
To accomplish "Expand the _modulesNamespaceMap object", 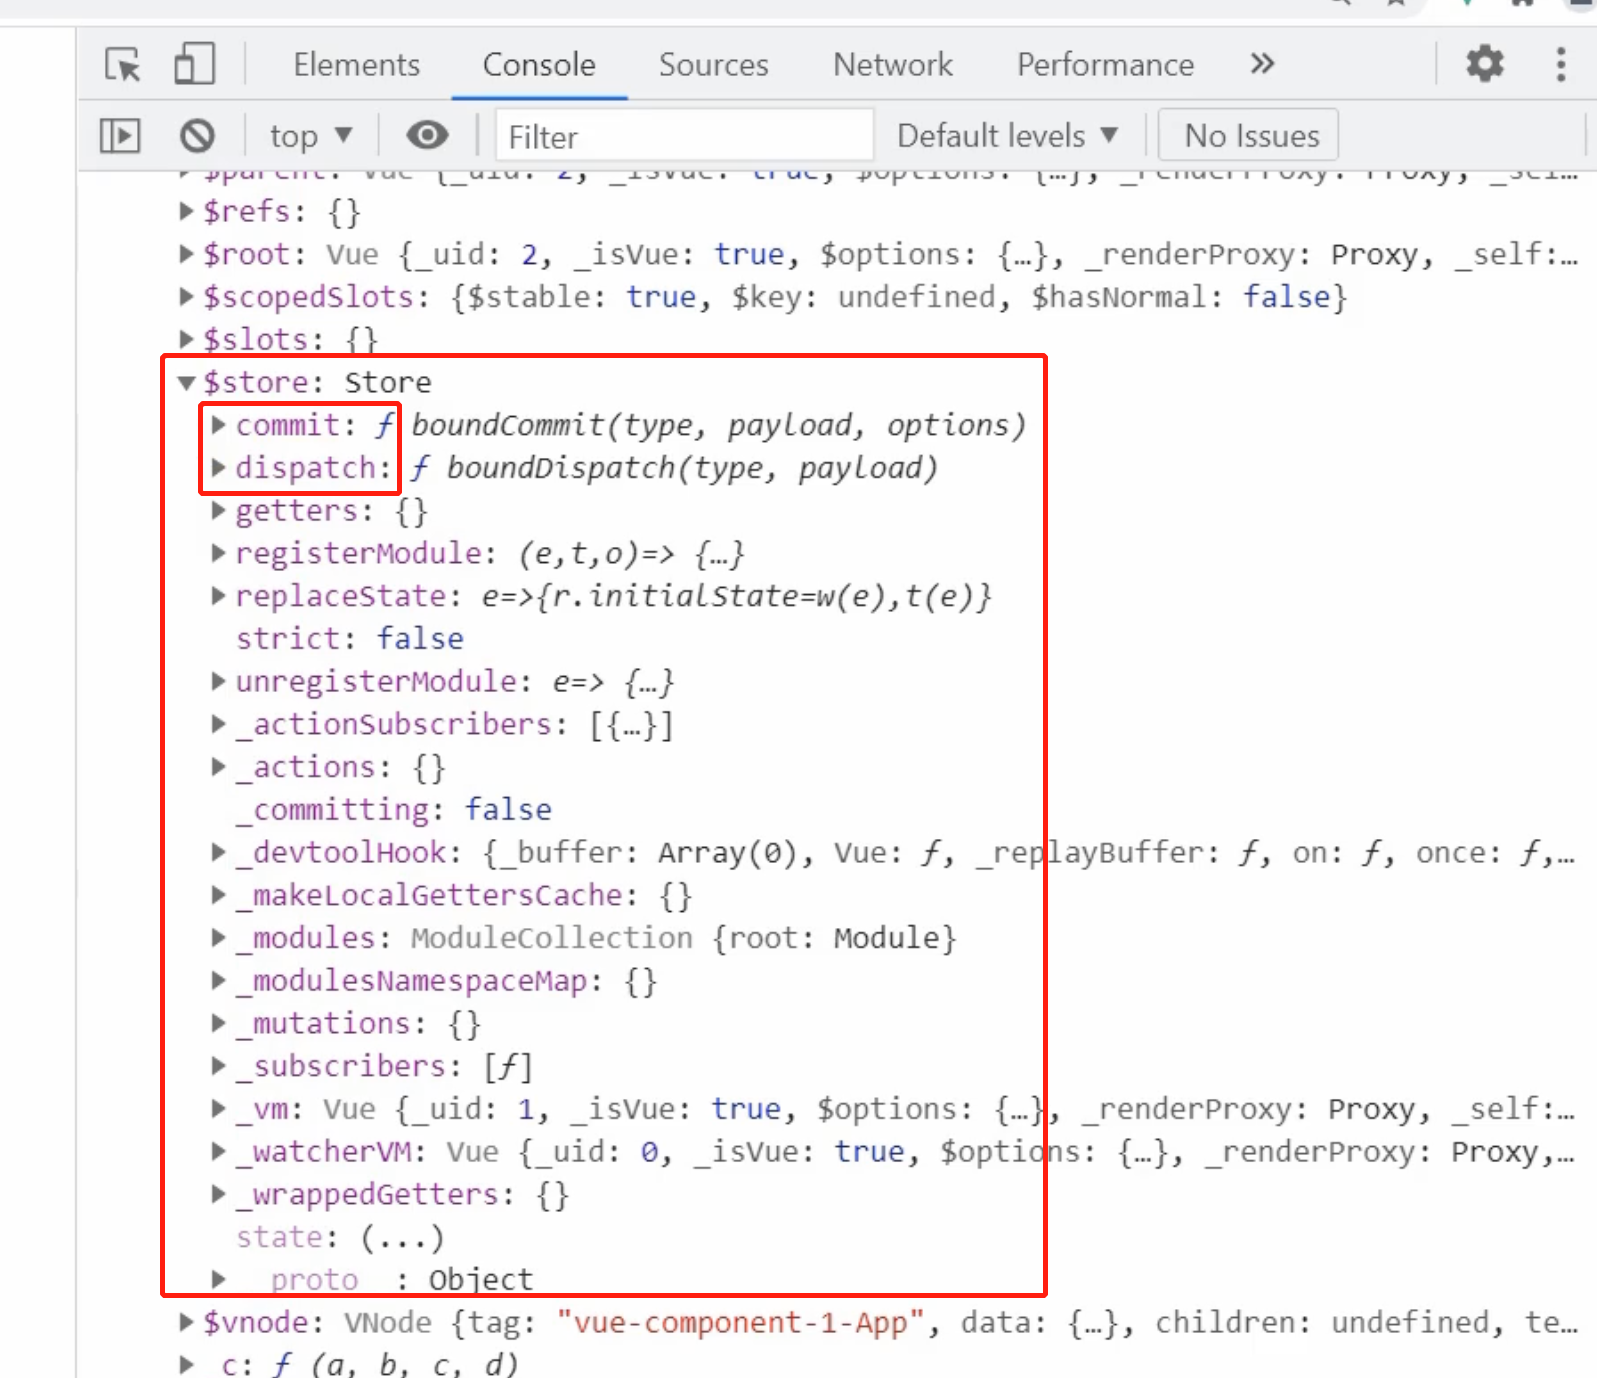I will [219, 981].
